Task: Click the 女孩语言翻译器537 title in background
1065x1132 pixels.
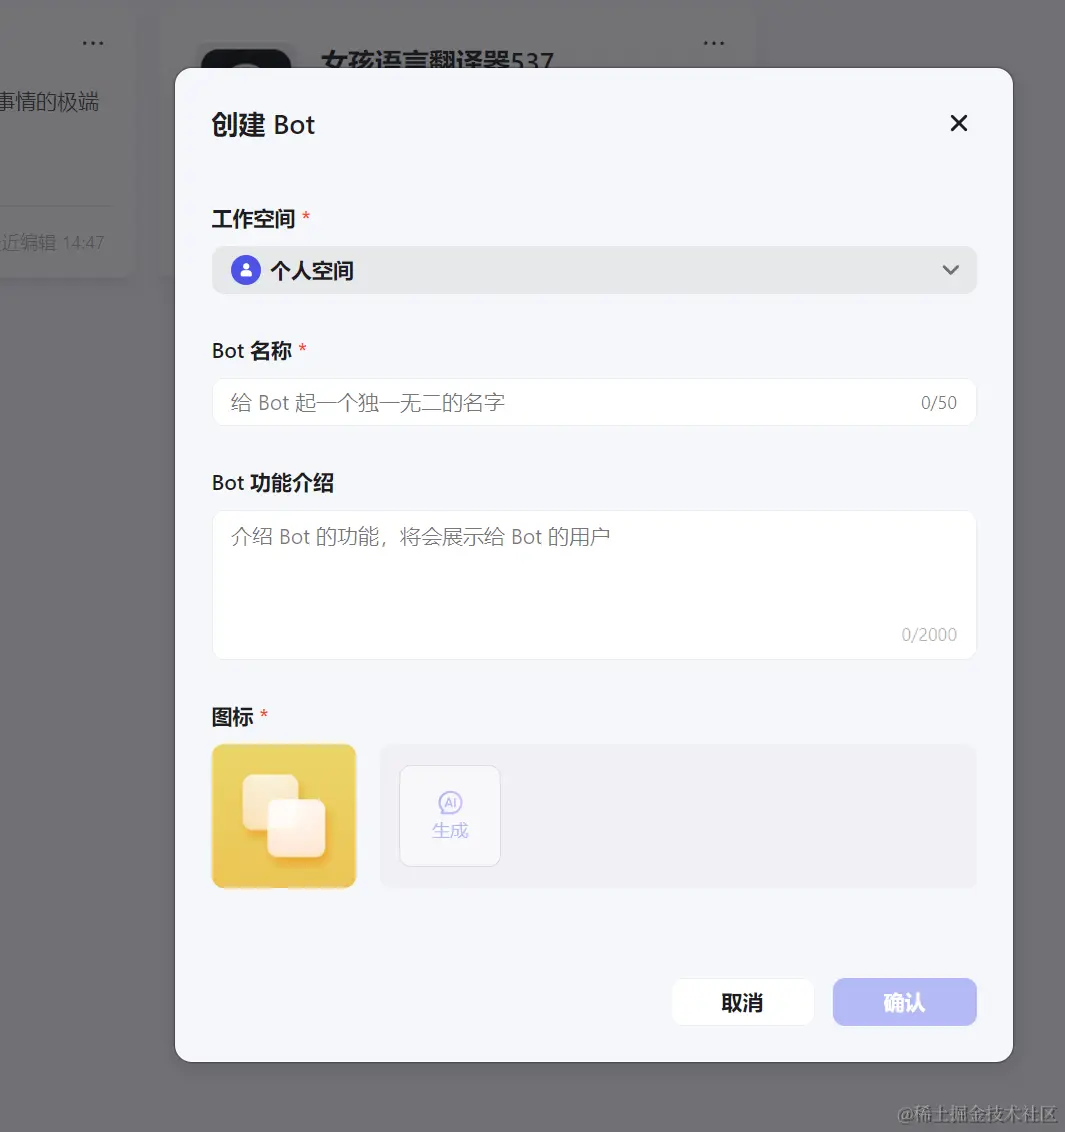Action: tap(437, 59)
